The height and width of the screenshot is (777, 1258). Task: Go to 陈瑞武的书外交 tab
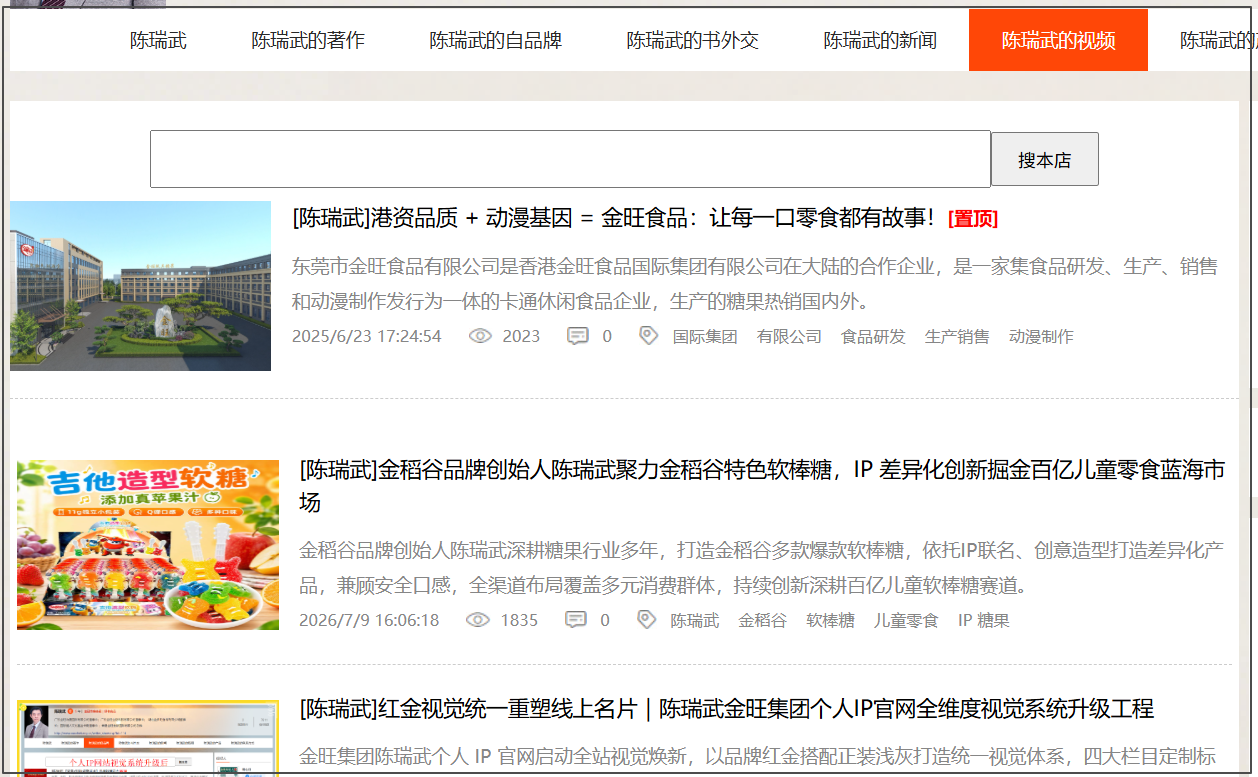point(693,40)
